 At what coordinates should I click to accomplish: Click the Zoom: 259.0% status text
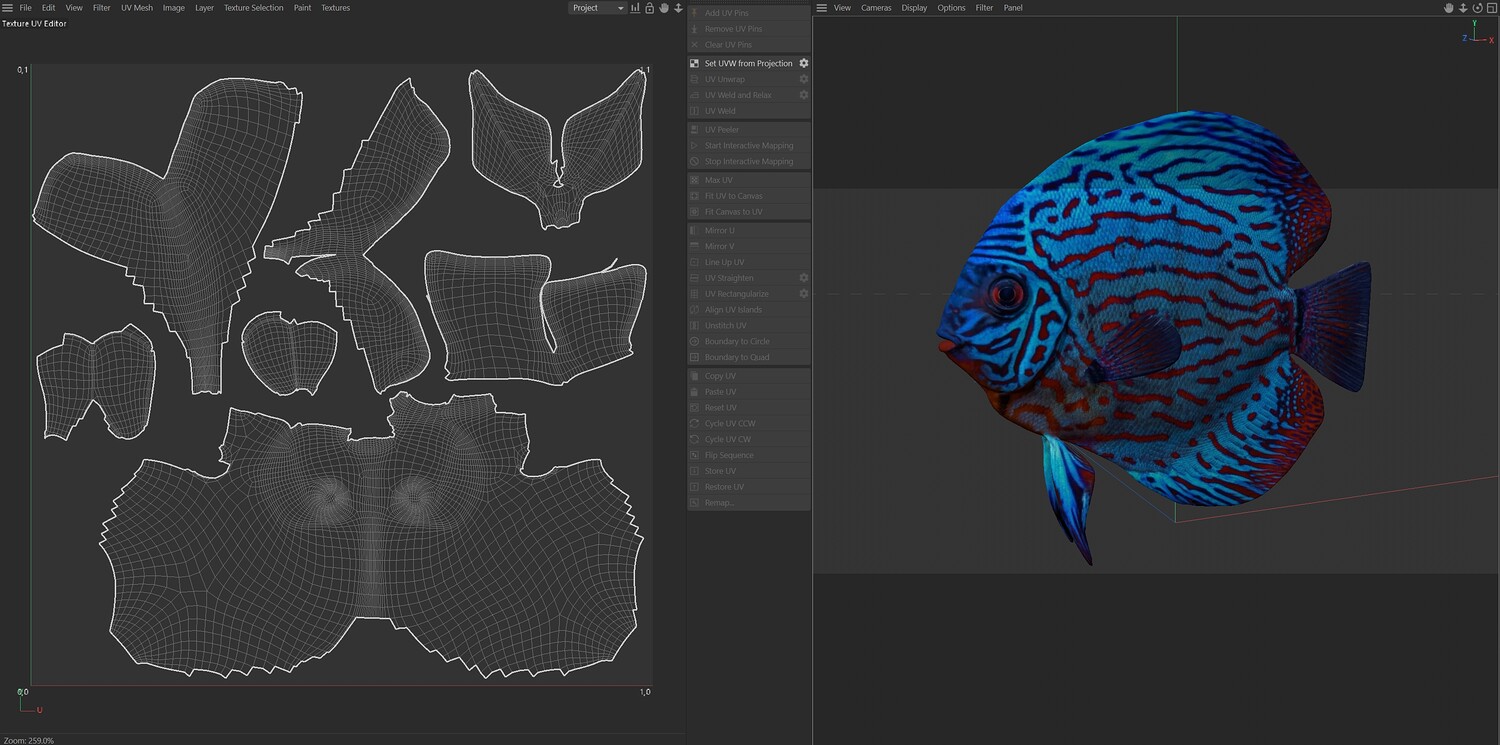(29, 740)
